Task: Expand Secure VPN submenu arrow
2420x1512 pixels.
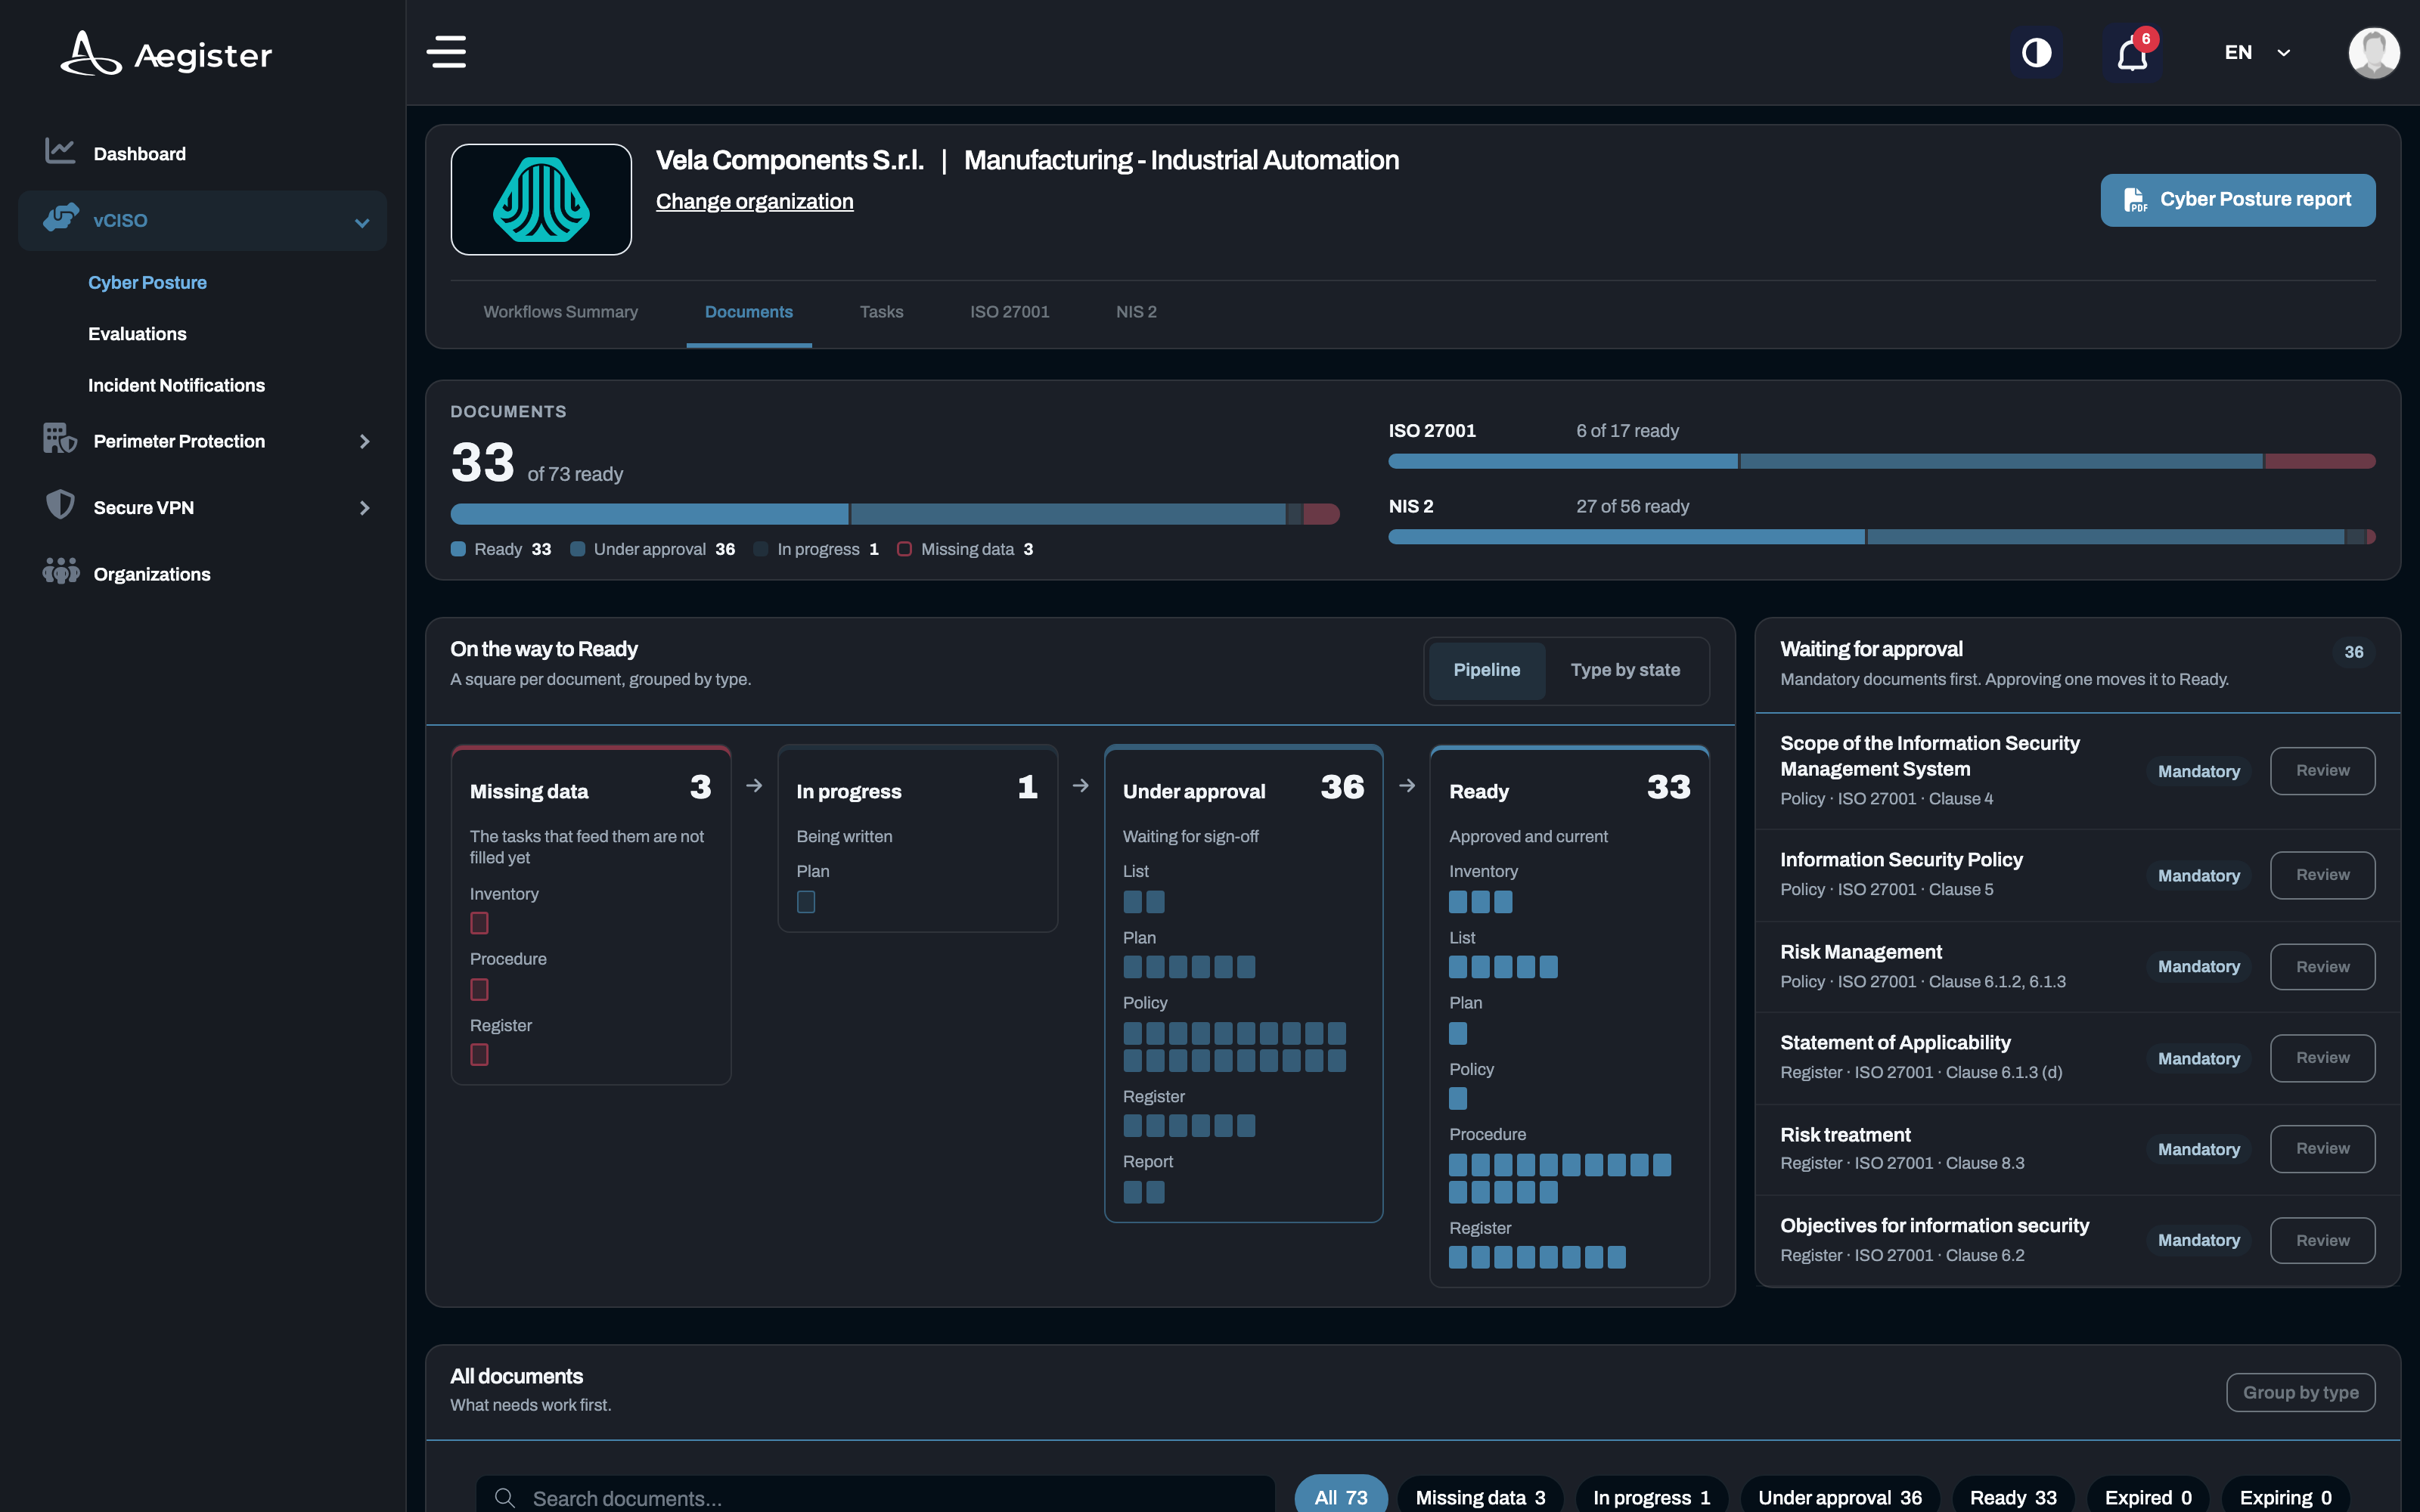Action: [x=364, y=508]
